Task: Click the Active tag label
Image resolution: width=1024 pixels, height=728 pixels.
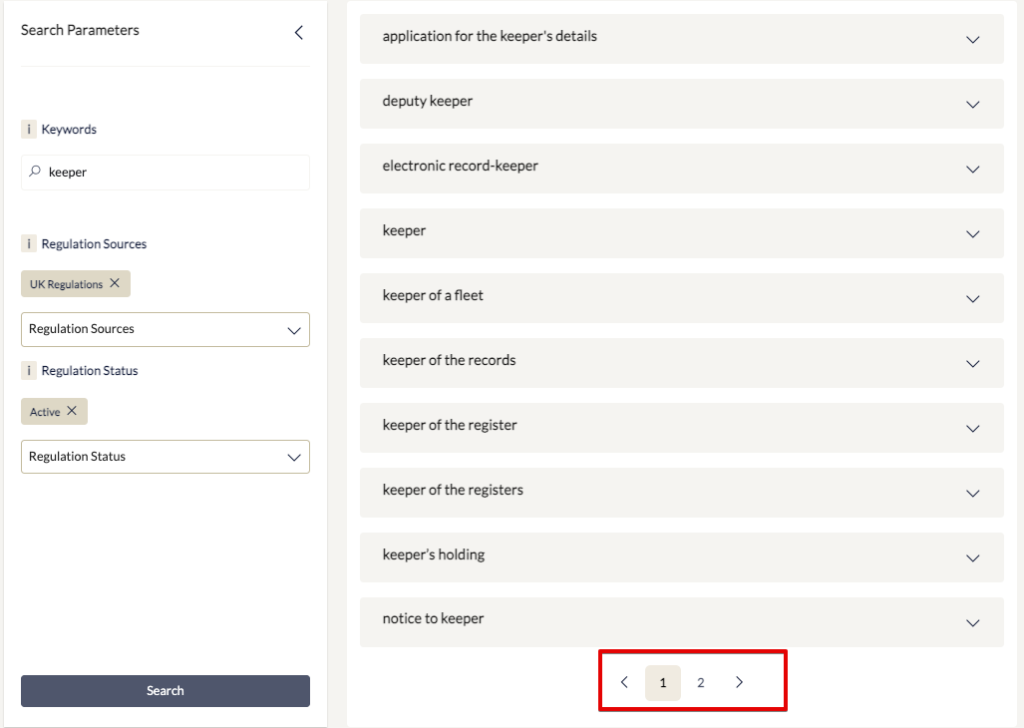Action: (45, 412)
